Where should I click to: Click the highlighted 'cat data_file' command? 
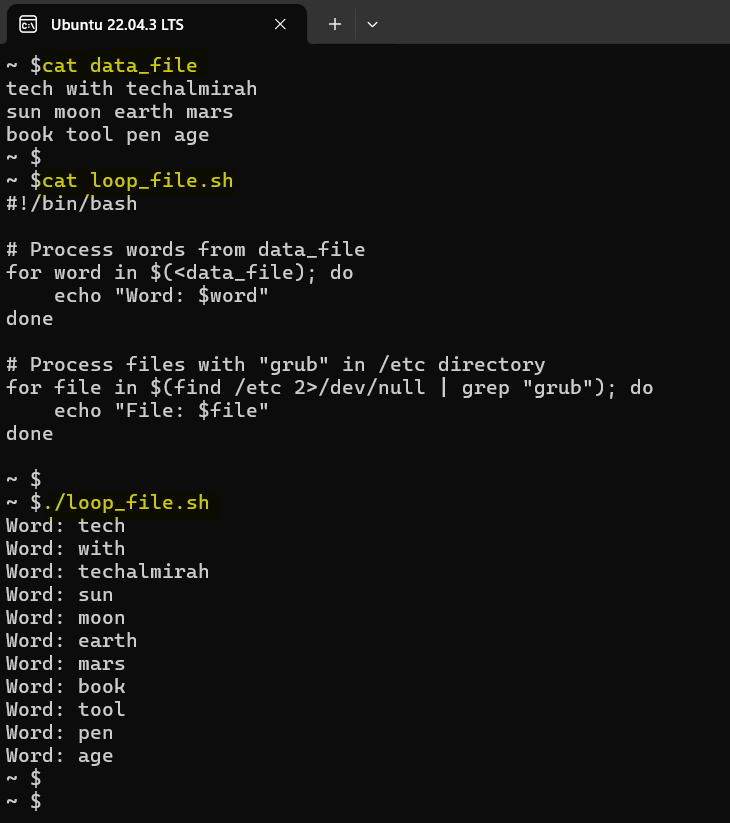tap(119, 66)
